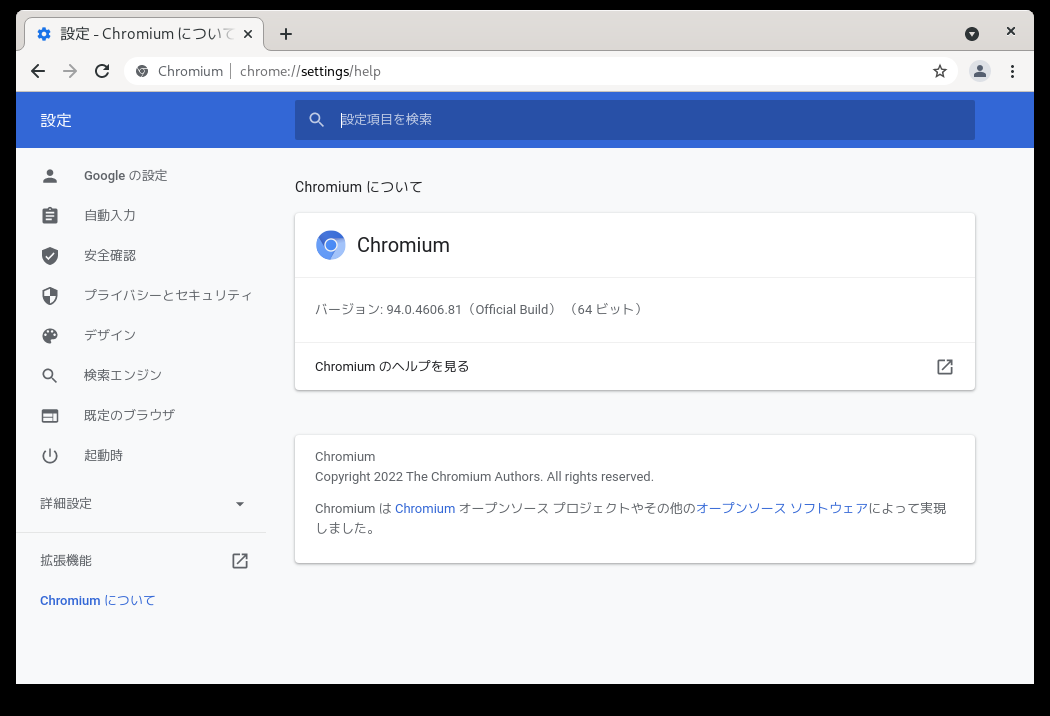Click the clipboard icon beside 自動入力

(x=50, y=216)
